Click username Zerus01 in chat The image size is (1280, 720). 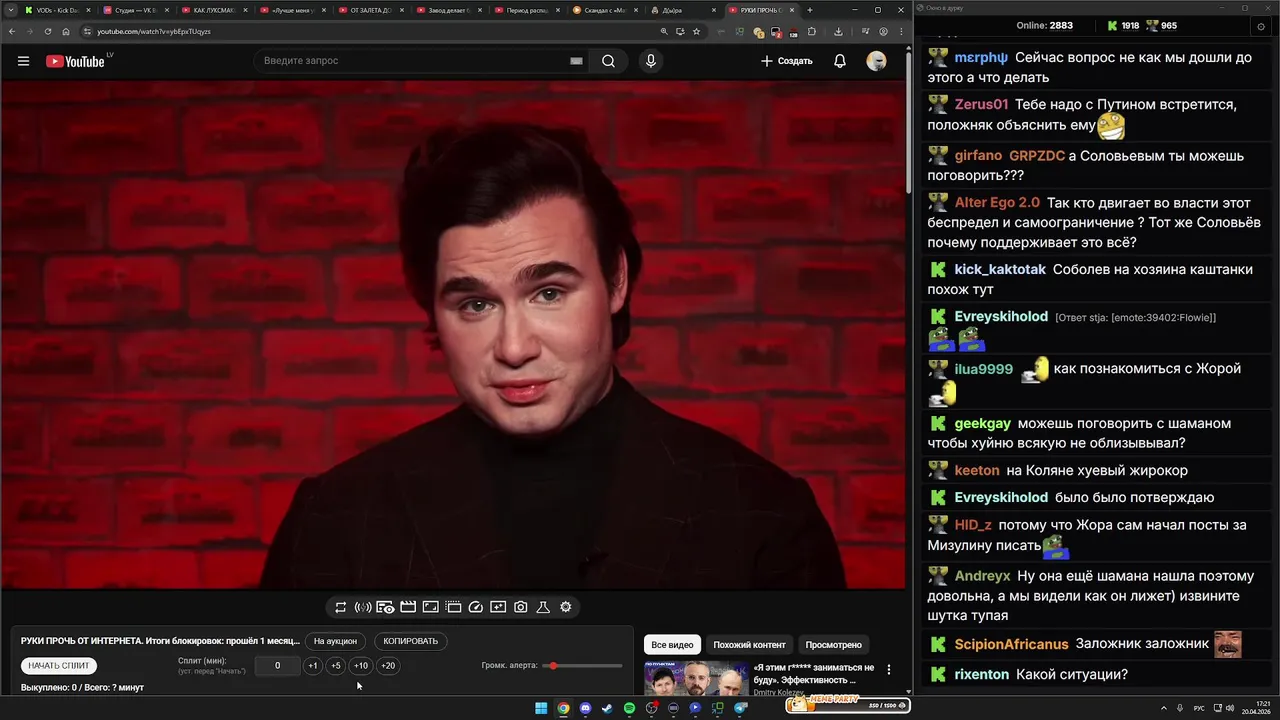tap(981, 104)
